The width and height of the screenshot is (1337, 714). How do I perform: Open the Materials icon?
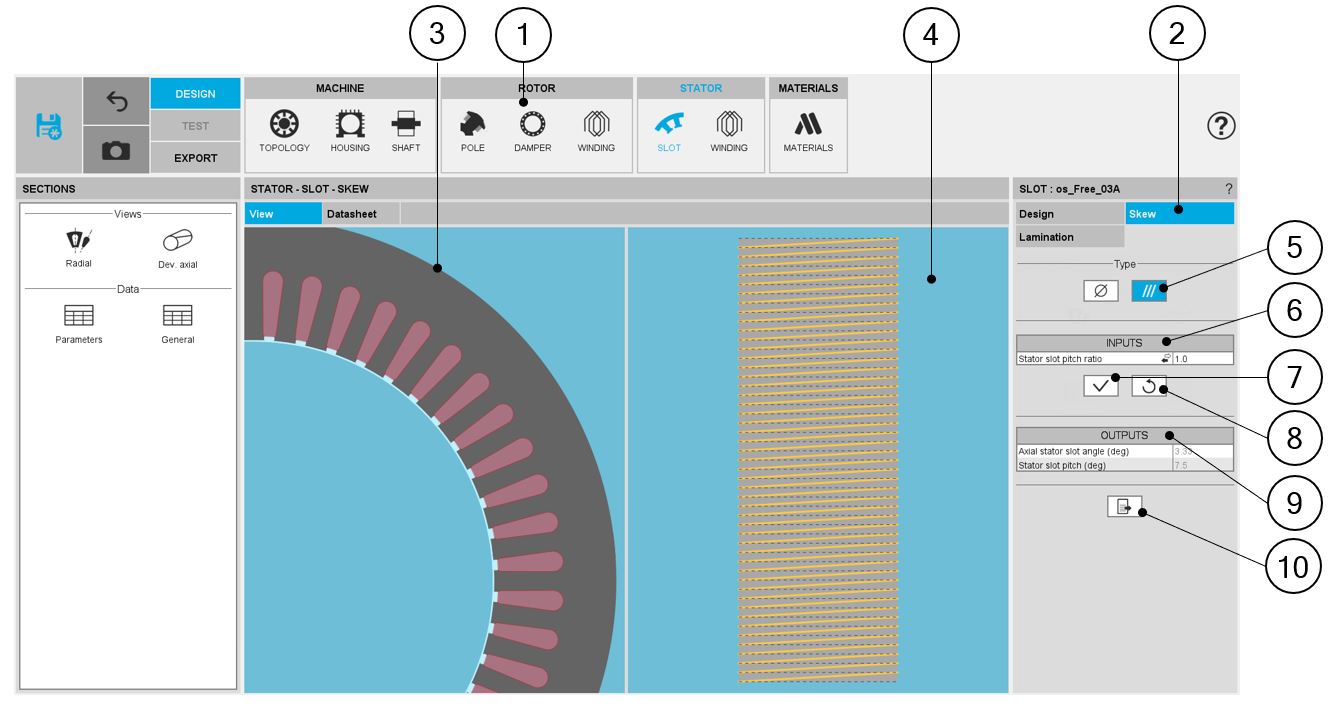(x=808, y=130)
